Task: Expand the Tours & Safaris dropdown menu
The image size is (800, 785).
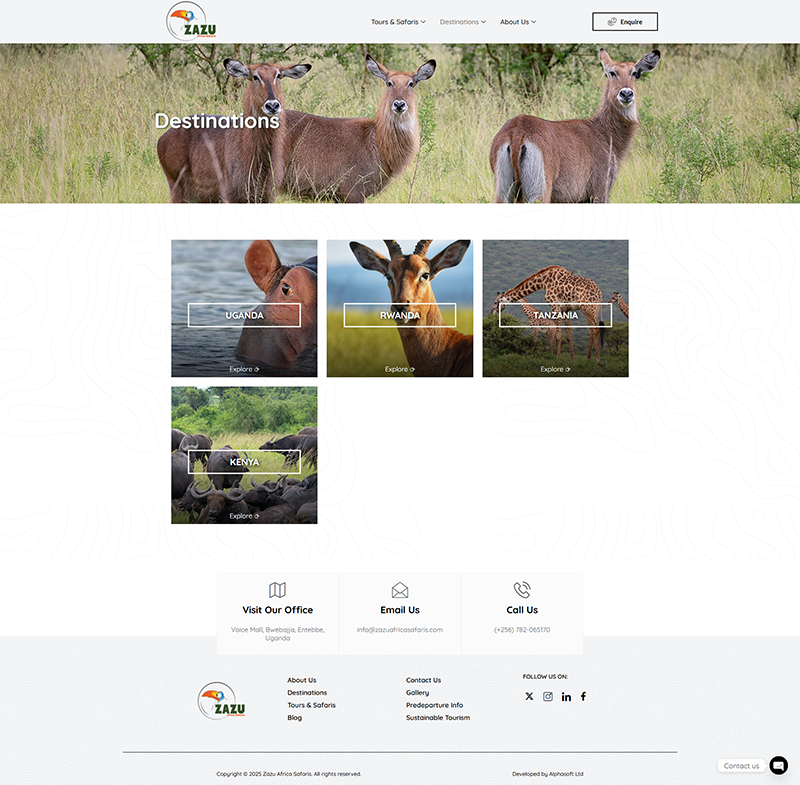Action: (x=398, y=22)
